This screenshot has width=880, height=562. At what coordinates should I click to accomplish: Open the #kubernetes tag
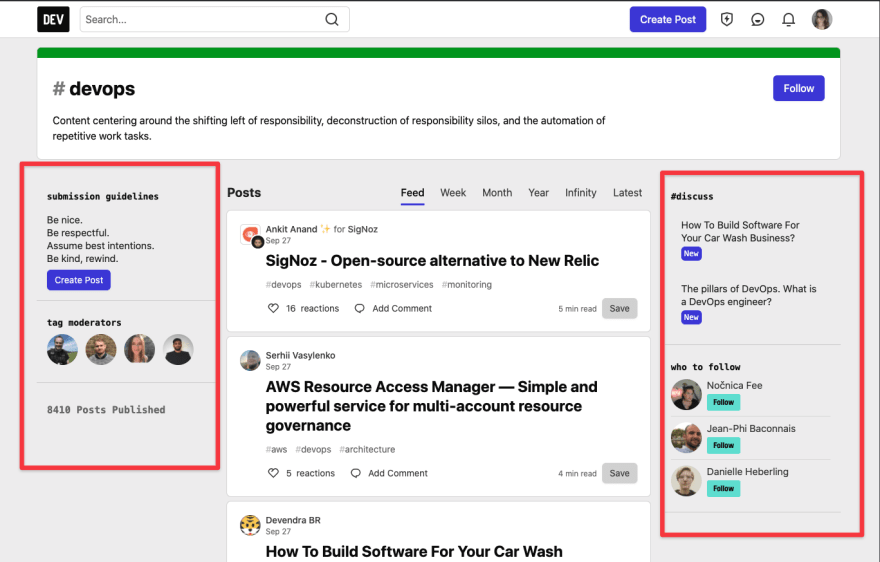(336, 285)
